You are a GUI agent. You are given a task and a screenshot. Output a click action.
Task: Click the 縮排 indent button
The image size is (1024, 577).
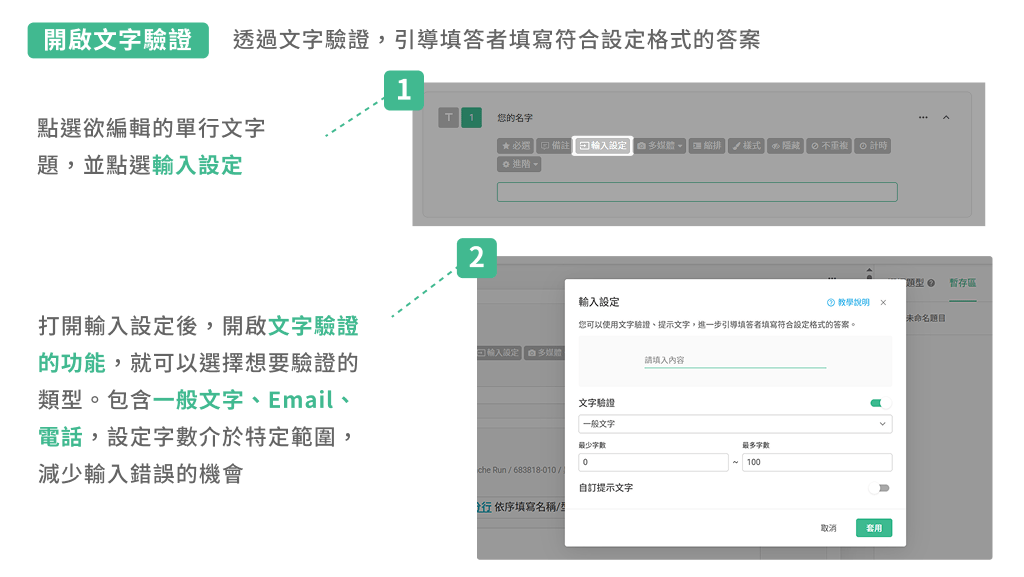click(707, 146)
